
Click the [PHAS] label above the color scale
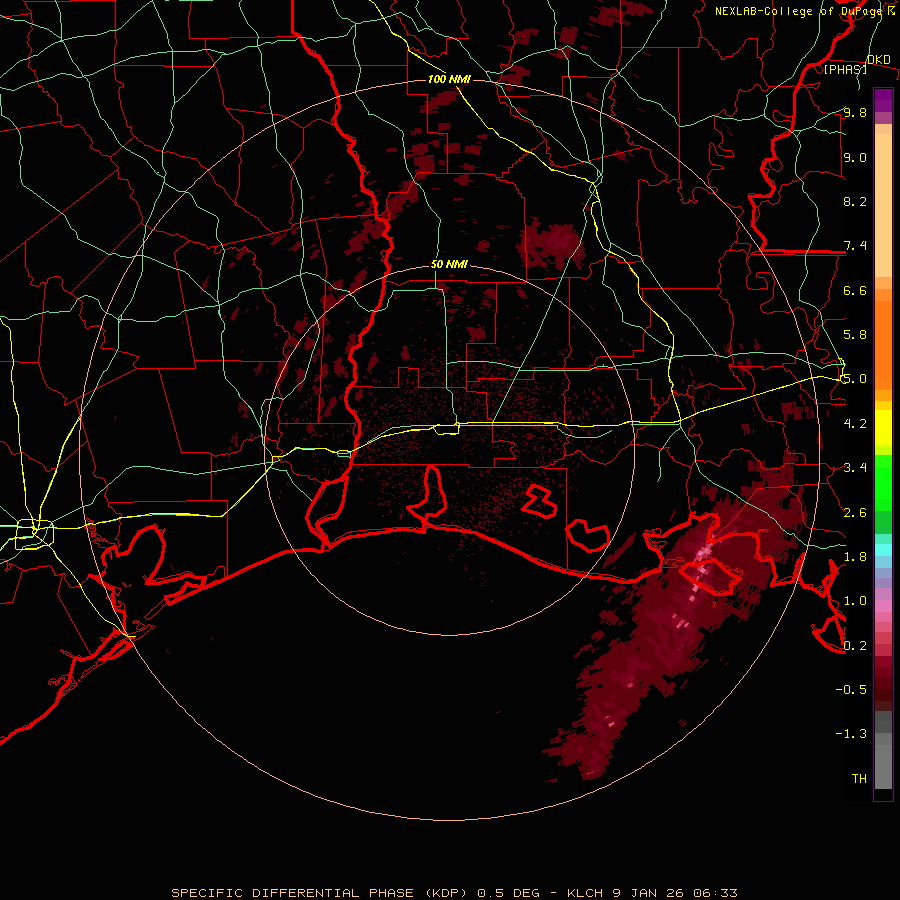click(845, 69)
